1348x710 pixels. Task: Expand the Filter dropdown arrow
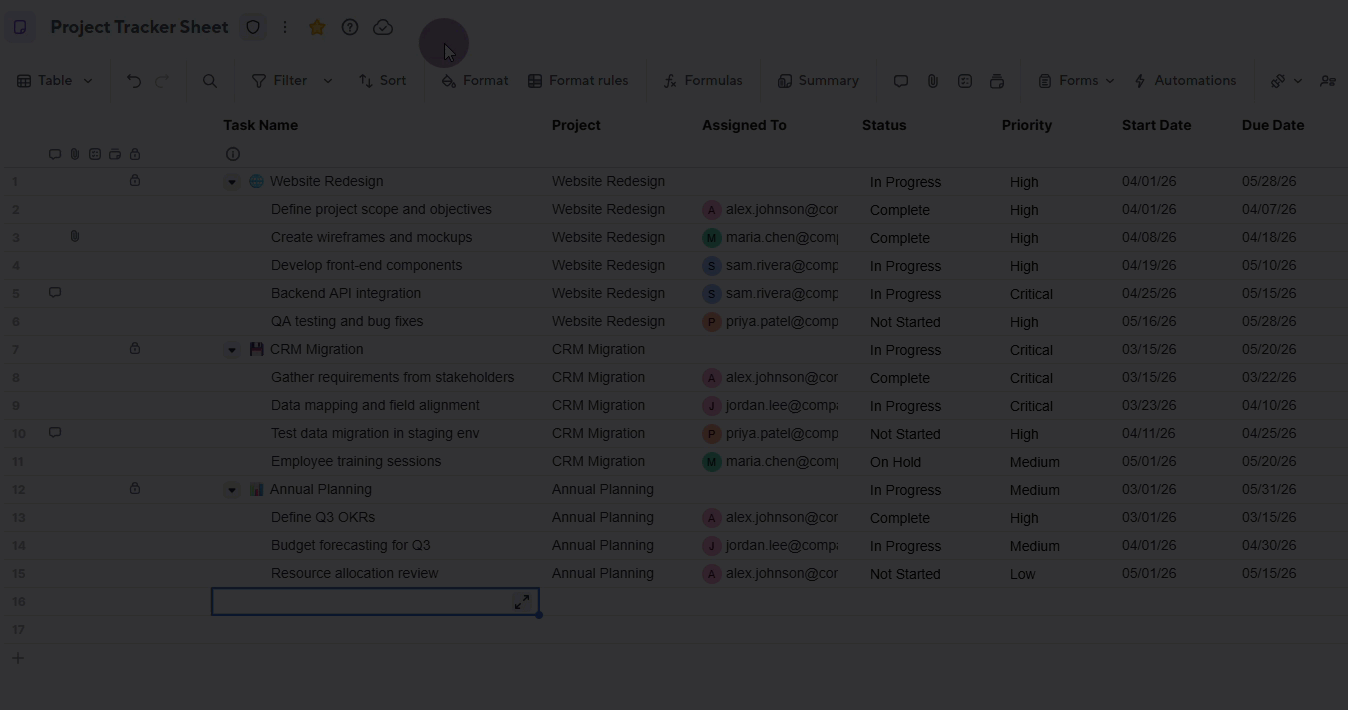point(327,81)
